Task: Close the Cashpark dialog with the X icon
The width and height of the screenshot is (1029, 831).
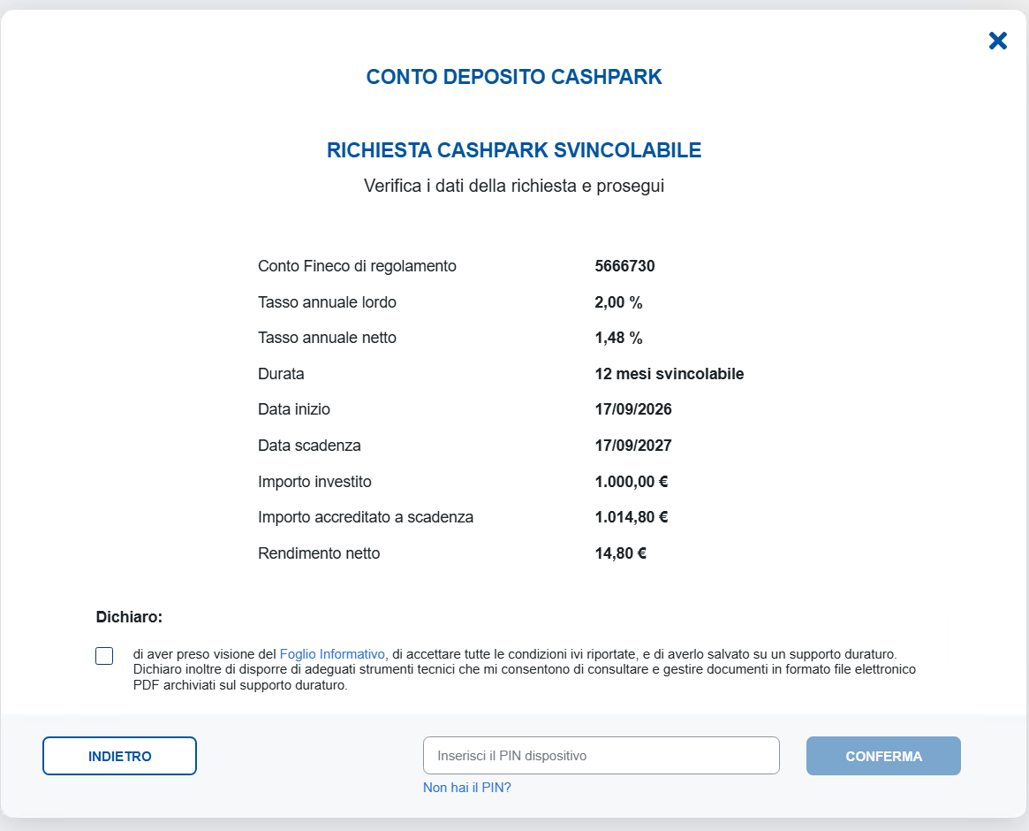Action: pos(998,41)
